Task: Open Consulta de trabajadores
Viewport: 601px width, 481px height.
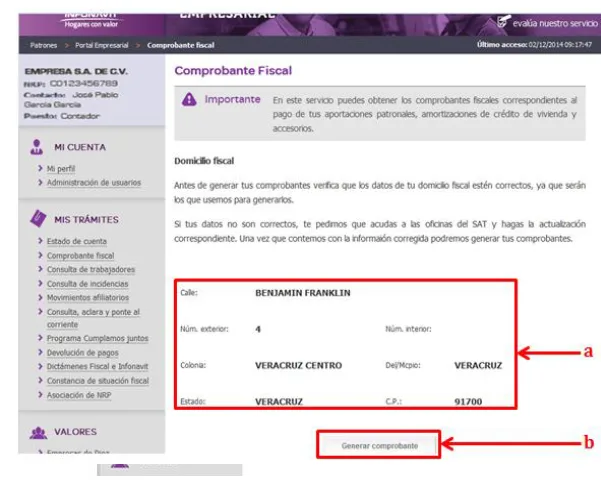Action: (91, 269)
